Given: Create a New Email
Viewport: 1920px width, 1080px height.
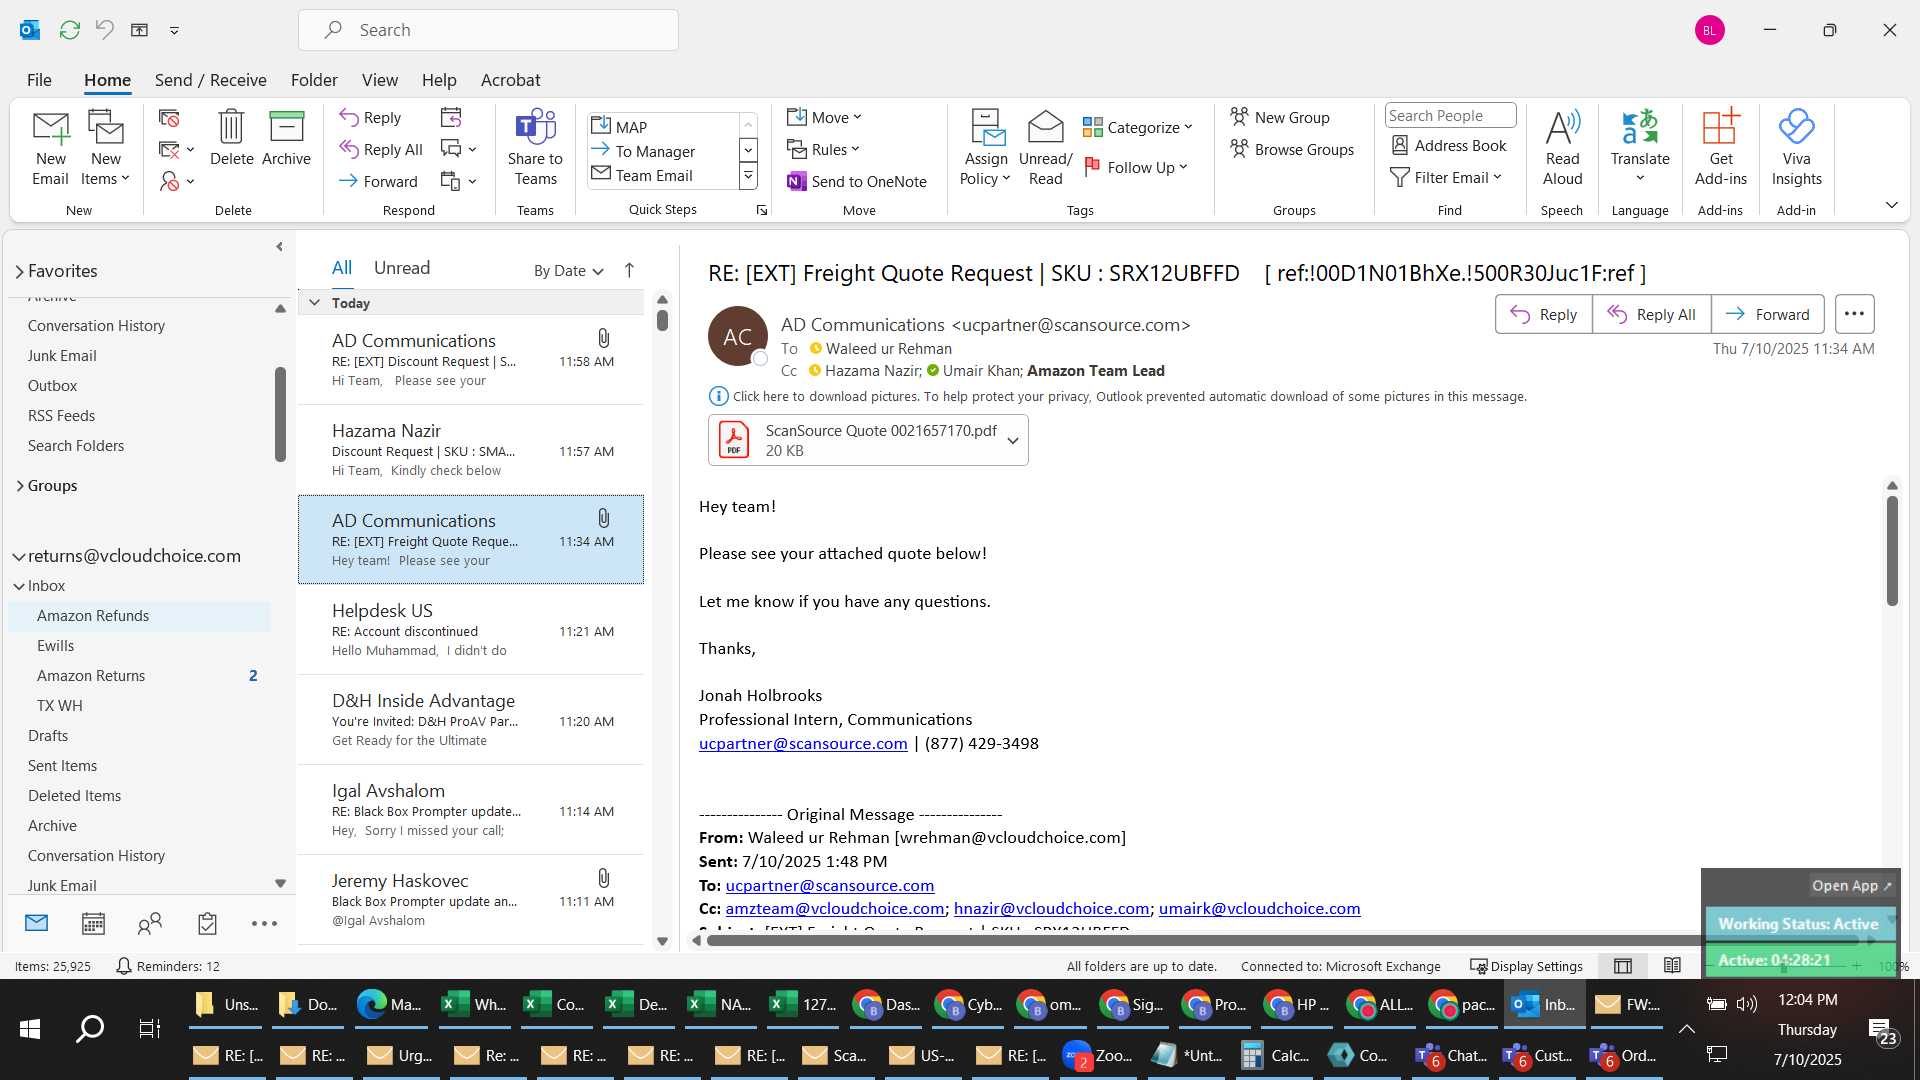Looking at the screenshot, I should click(50, 148).
